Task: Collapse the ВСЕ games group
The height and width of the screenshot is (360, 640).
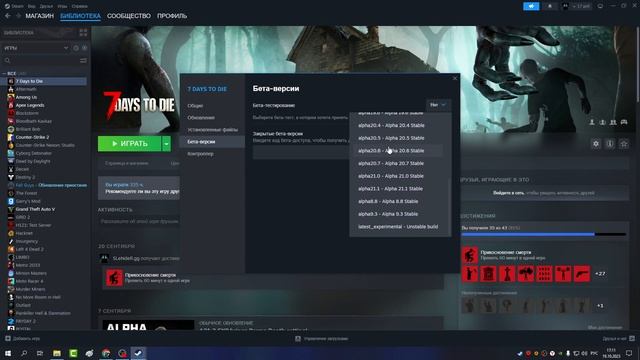Action: (4, 73)
